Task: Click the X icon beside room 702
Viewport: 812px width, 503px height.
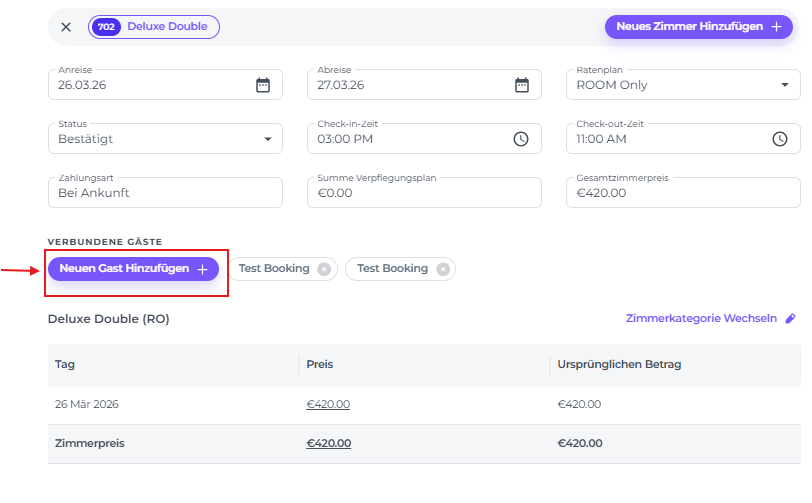Action: click(66, 27)
